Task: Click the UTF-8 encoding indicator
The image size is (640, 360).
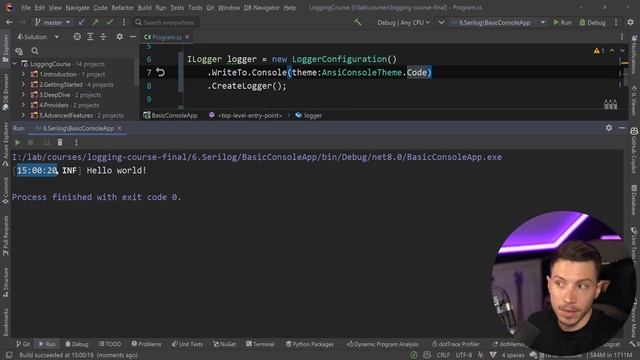Action: point(464,355)
